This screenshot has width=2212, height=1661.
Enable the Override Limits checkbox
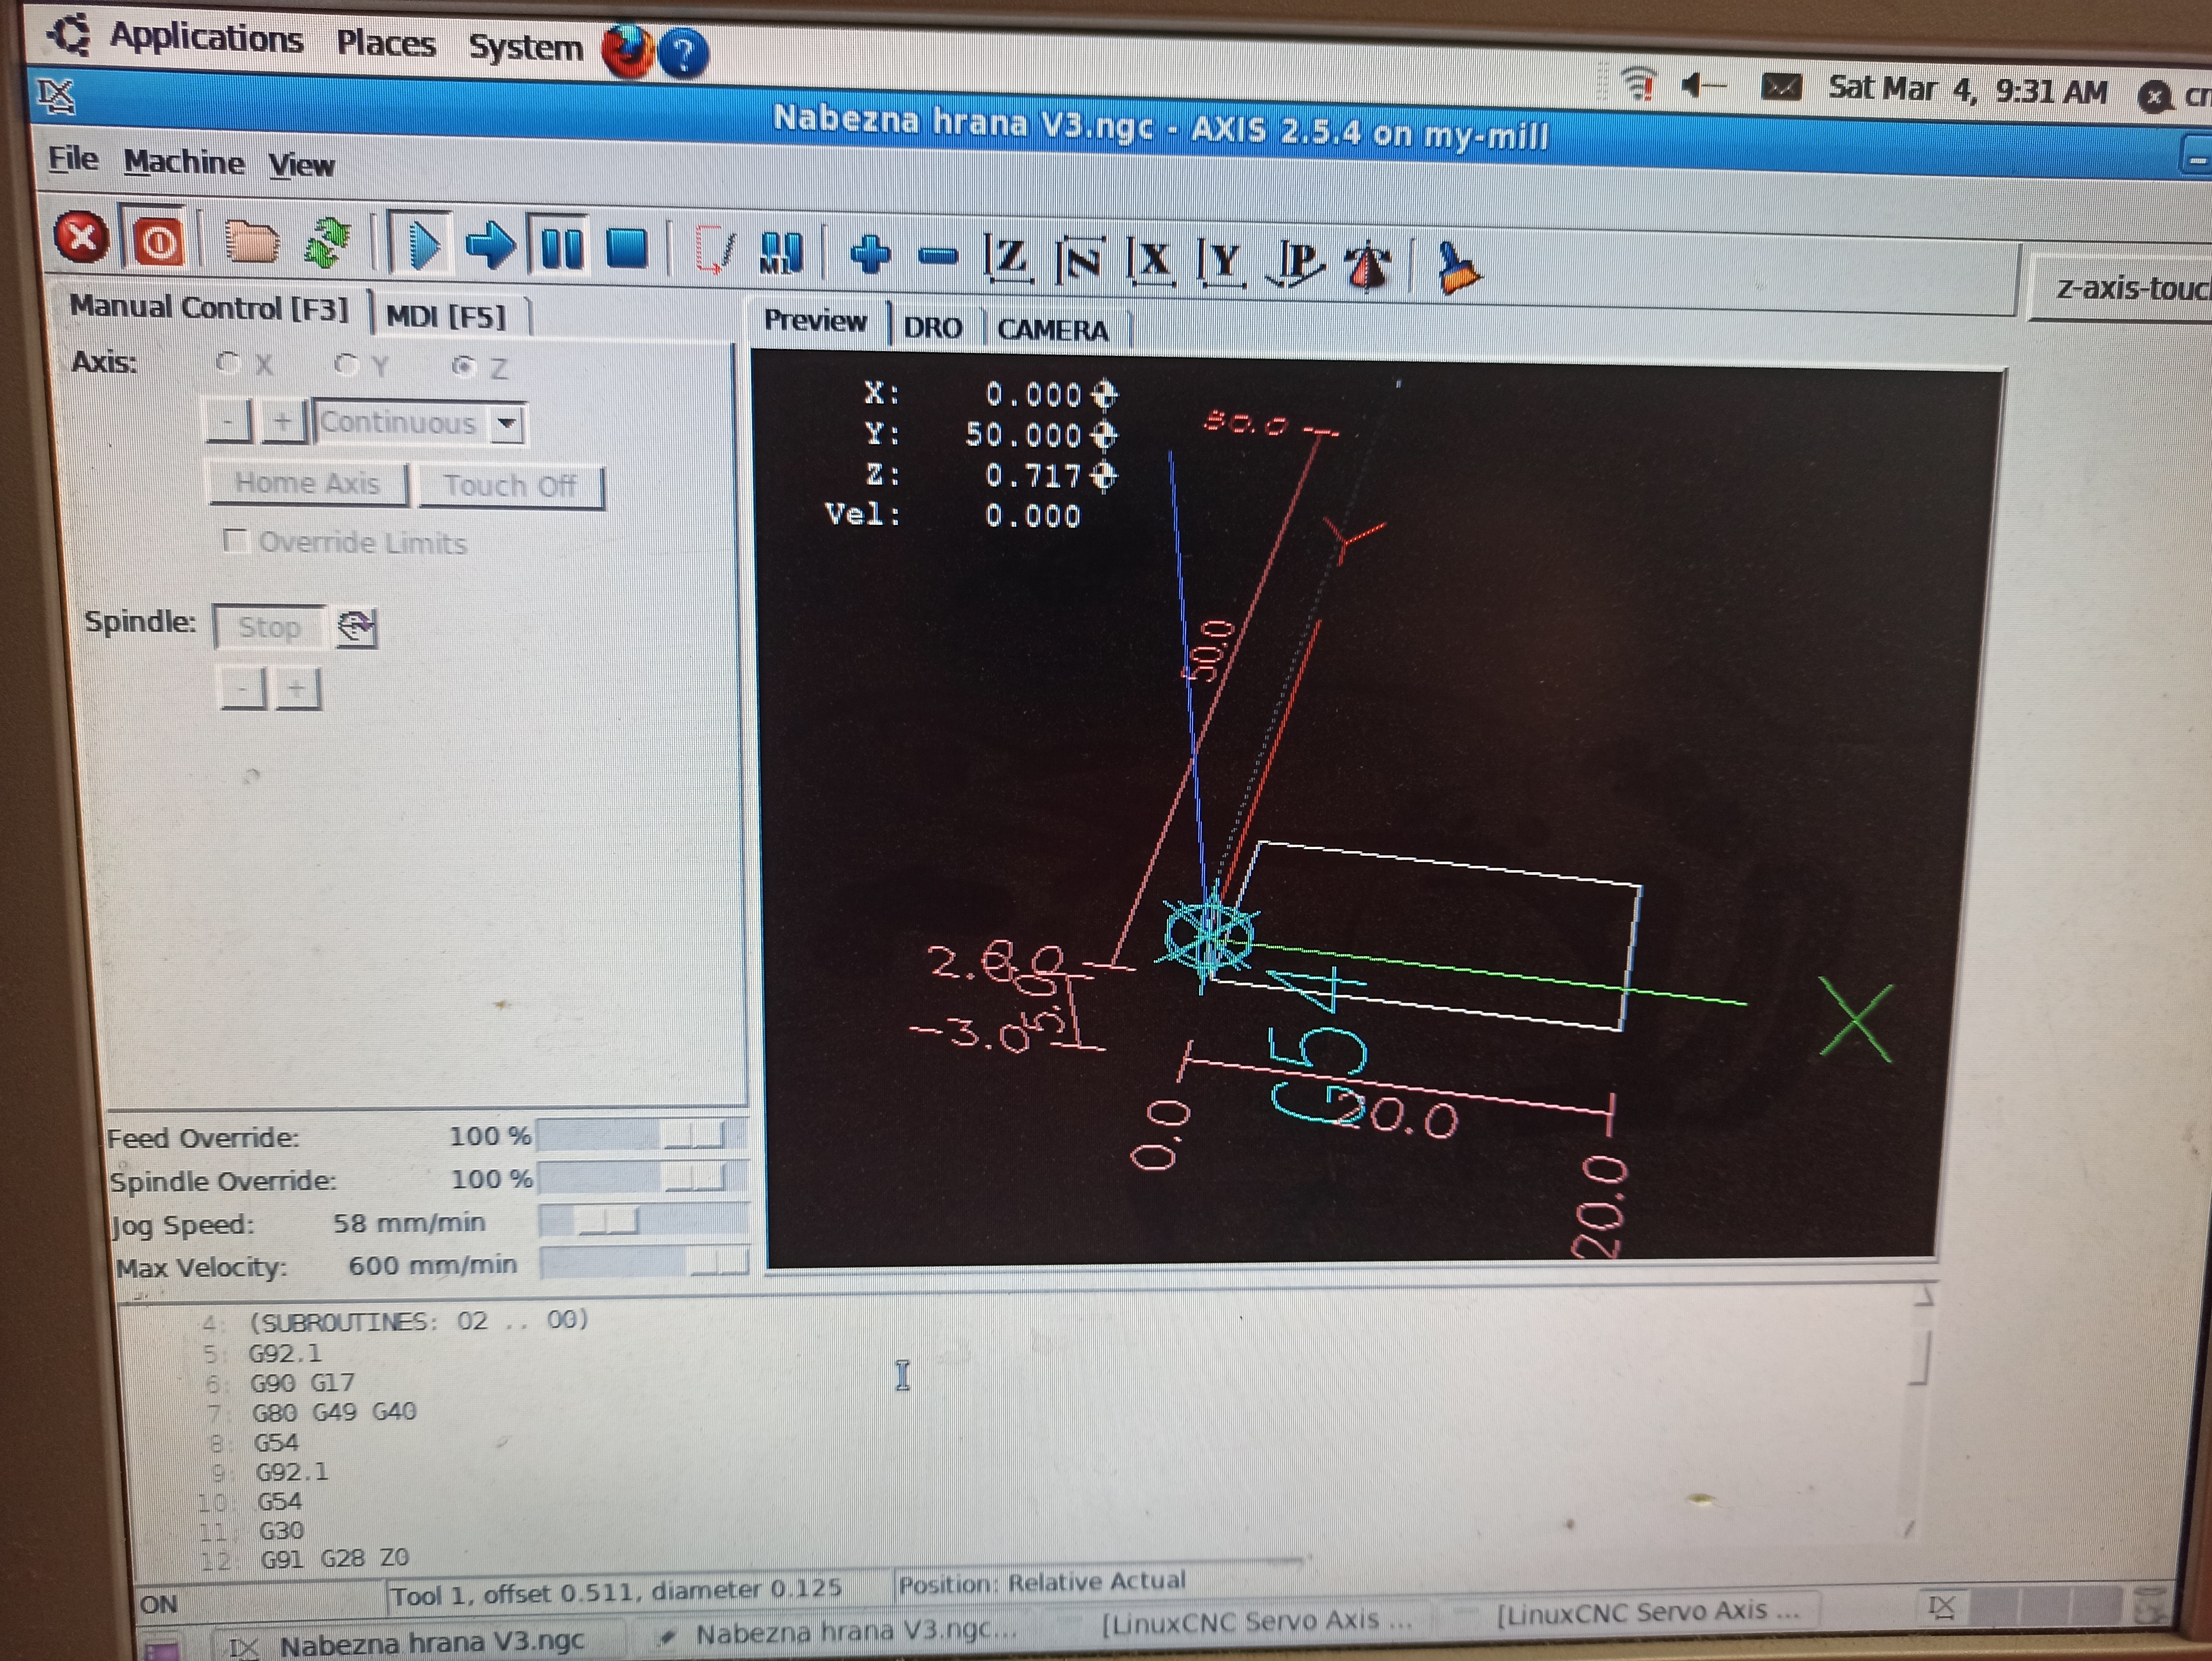coord(236,541)
